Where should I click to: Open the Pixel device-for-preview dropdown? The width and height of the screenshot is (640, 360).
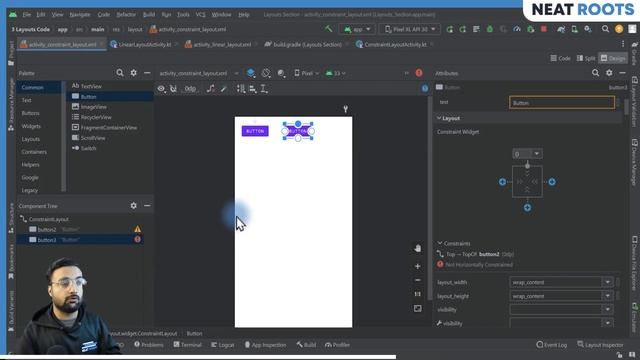point(307,73)
